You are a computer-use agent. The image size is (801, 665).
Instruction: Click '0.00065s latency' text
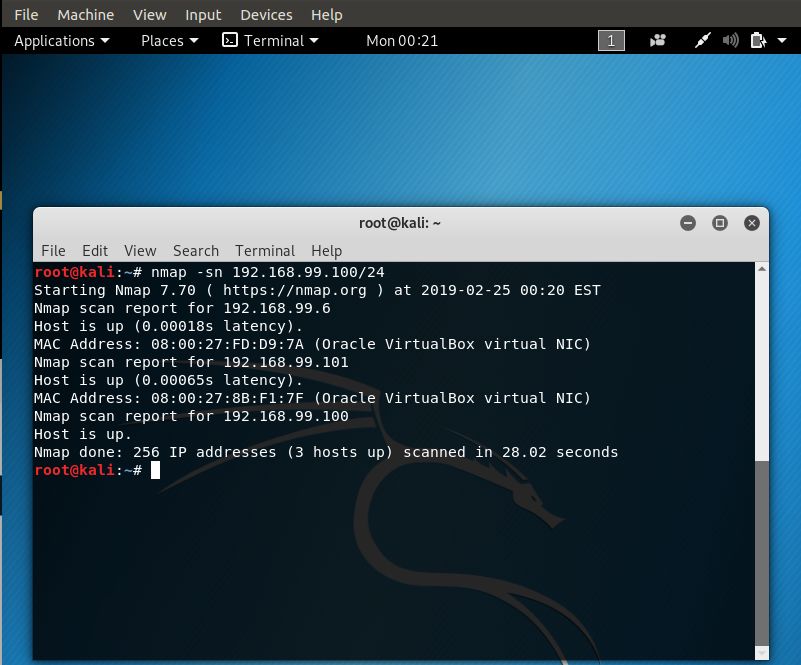tap(214, 380)
